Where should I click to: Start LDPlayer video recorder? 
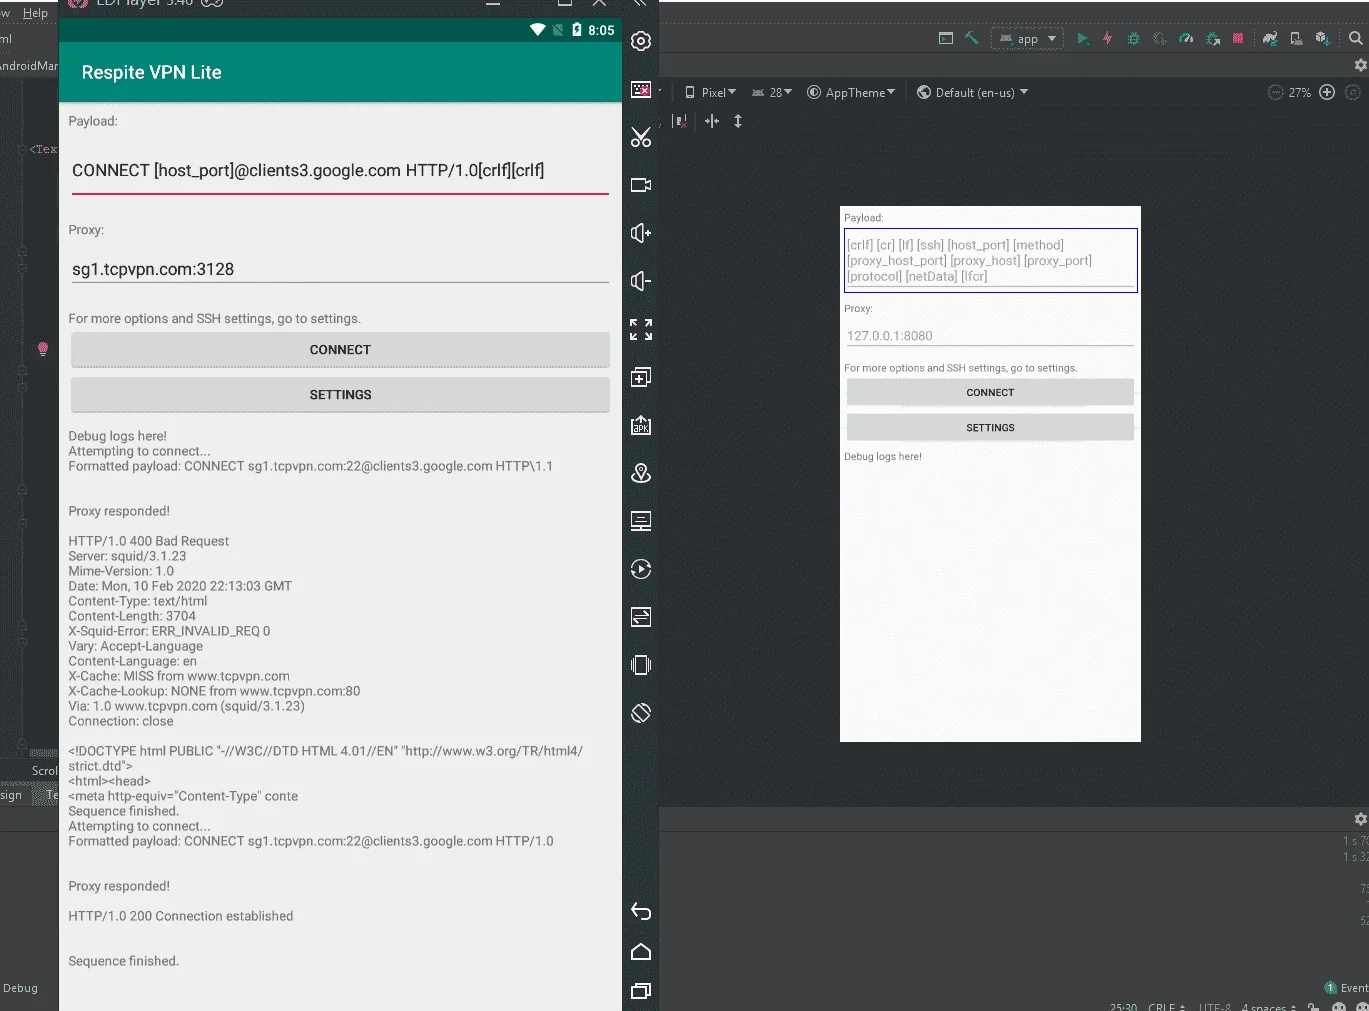[x=641, y=185]
